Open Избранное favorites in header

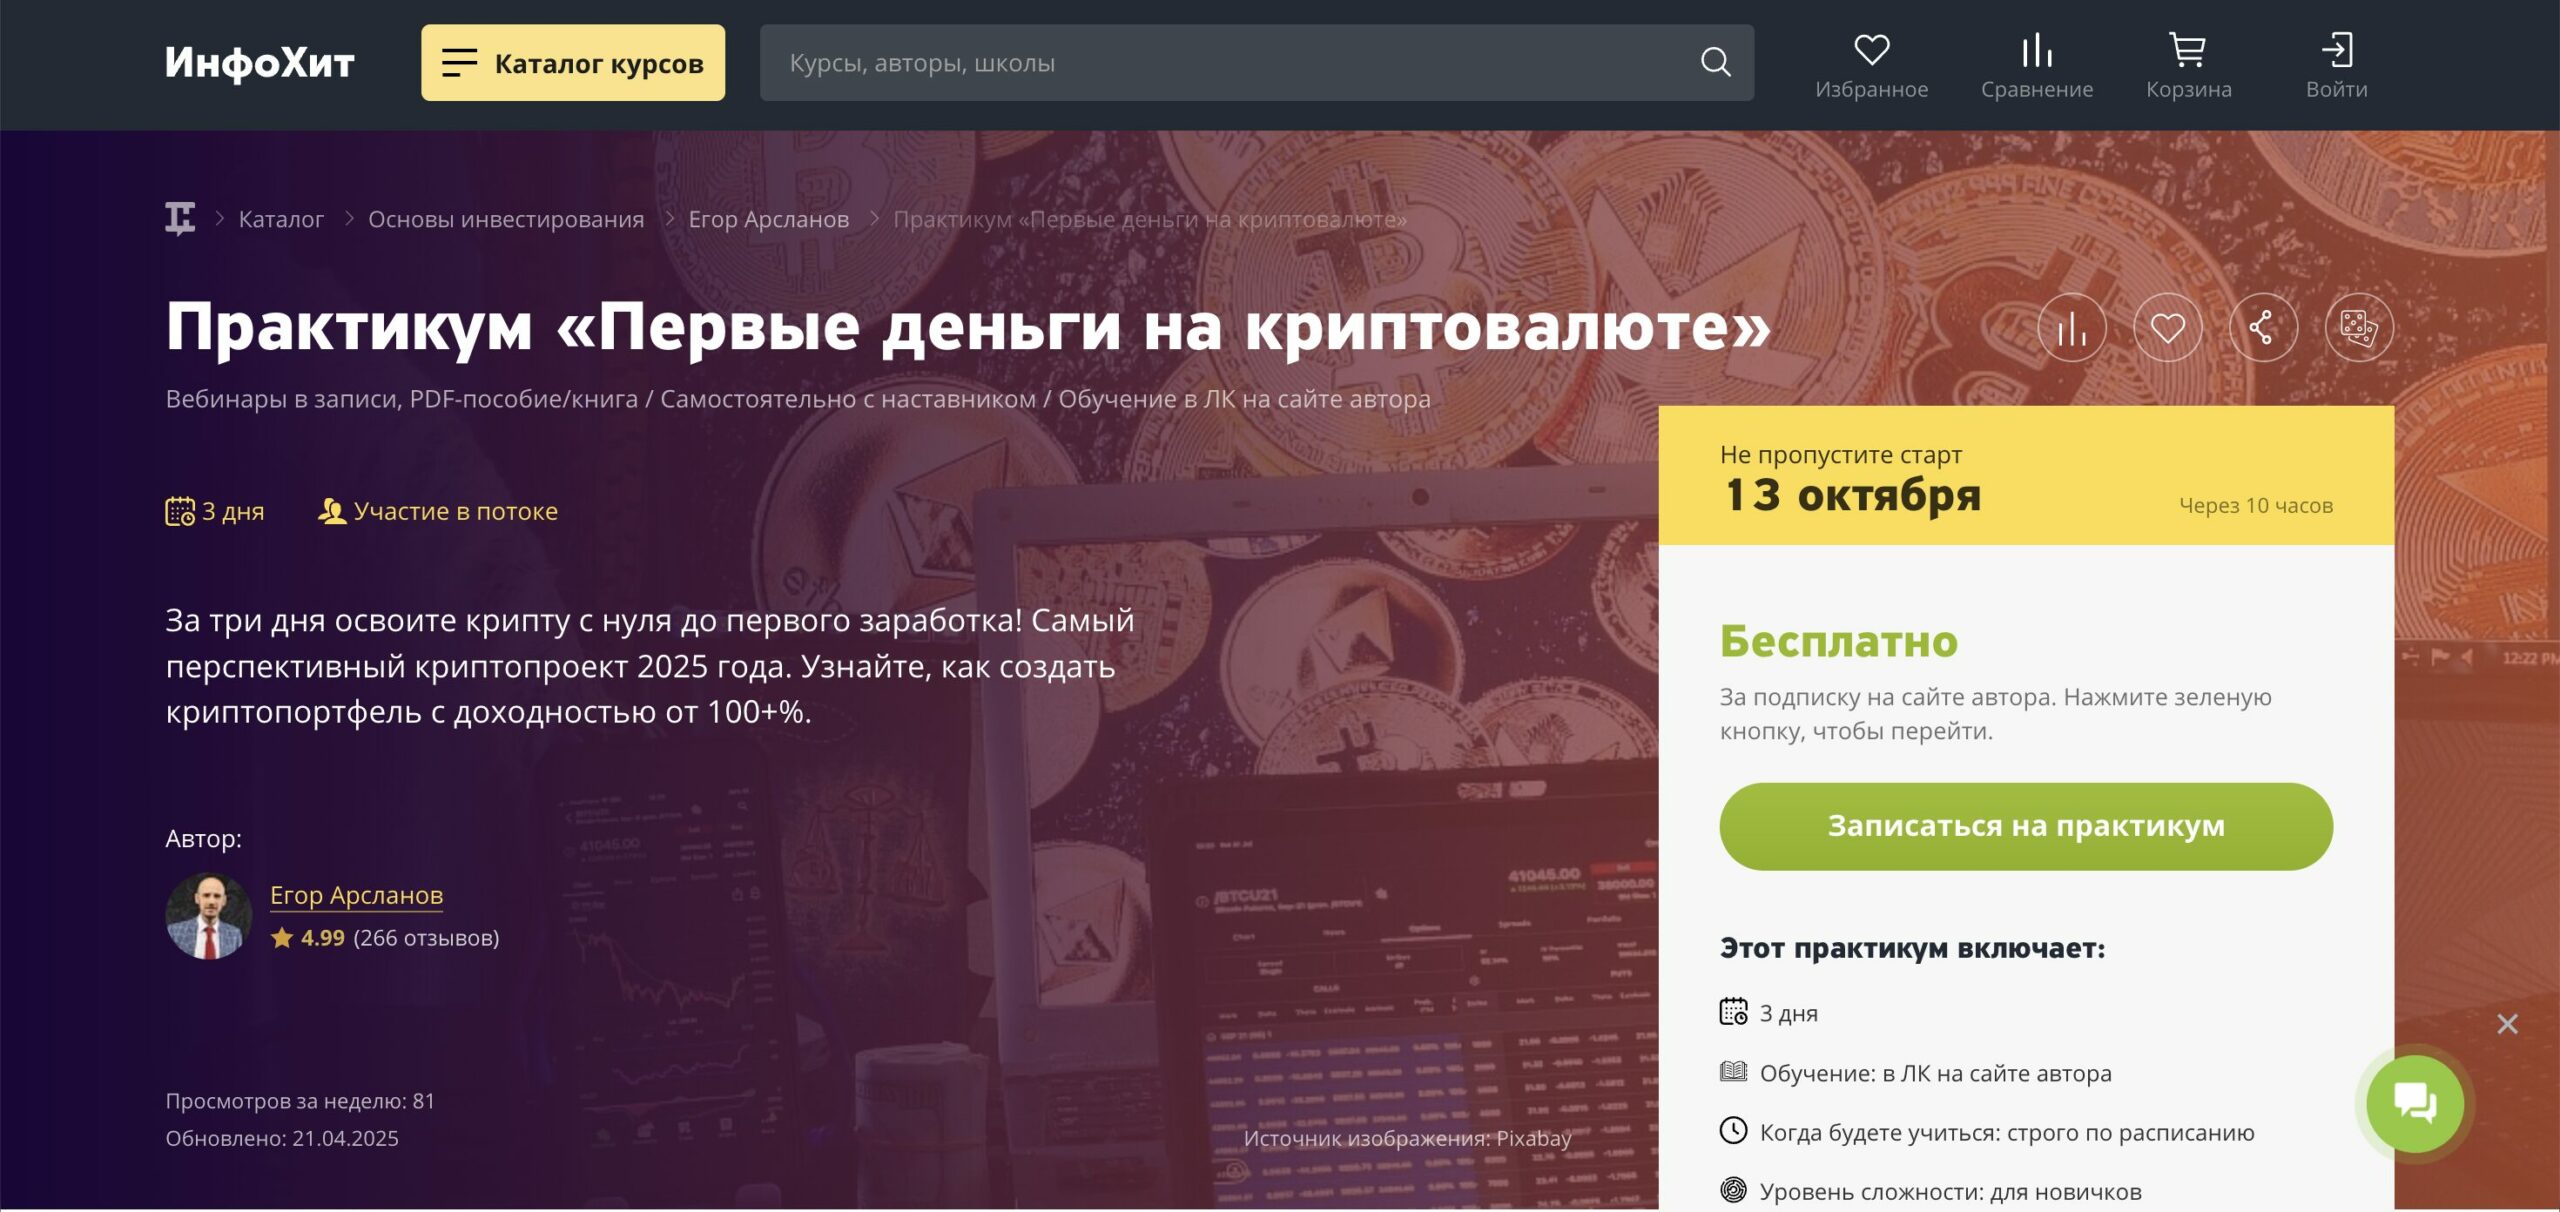pyautogui.click(x=1871, y=66)
